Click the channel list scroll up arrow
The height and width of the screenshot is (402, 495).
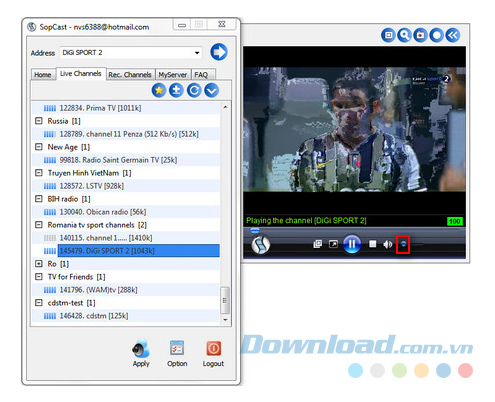pos(225,107)
